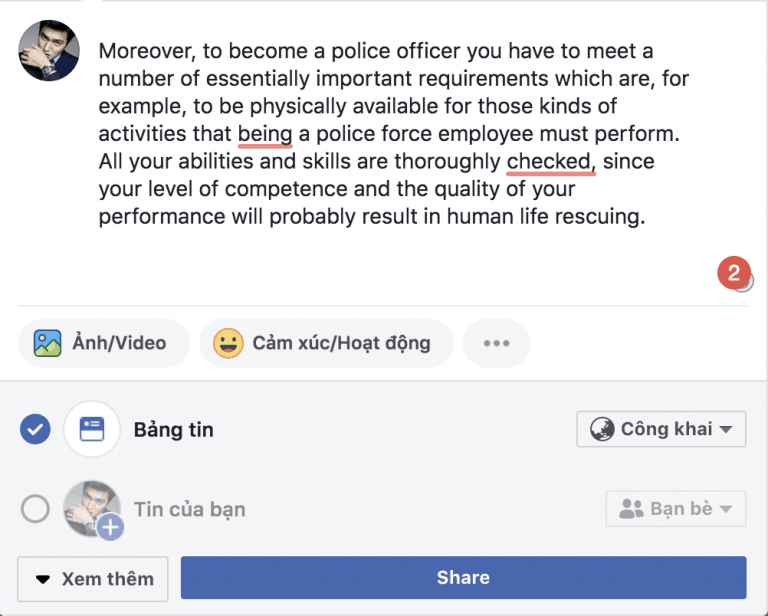Click the underlined word "checked"
The image size is (768, 616).
[548, 162]
